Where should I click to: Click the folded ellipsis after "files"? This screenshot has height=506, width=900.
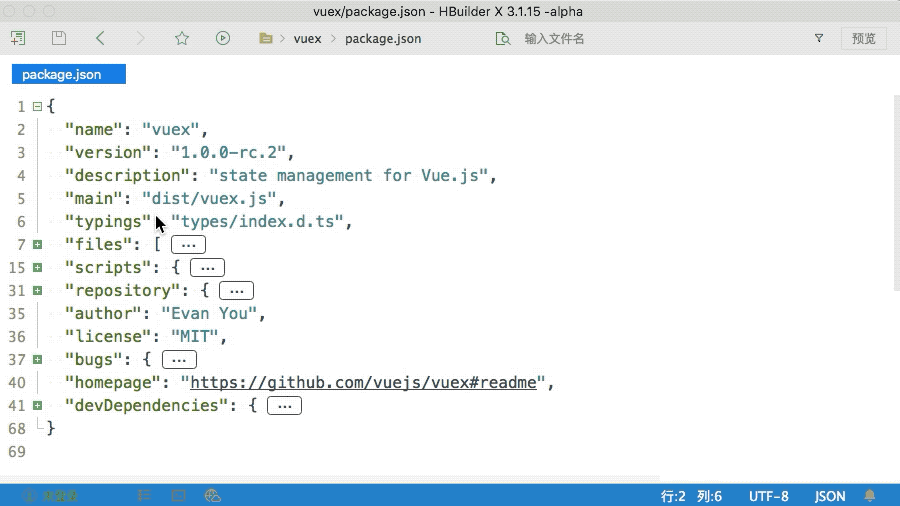(x=188, y=244)
